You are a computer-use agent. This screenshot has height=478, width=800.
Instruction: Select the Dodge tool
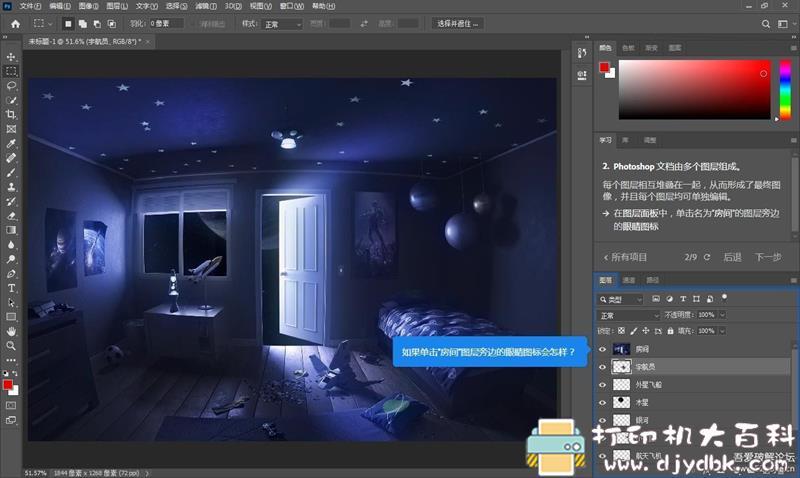[11, 259]
